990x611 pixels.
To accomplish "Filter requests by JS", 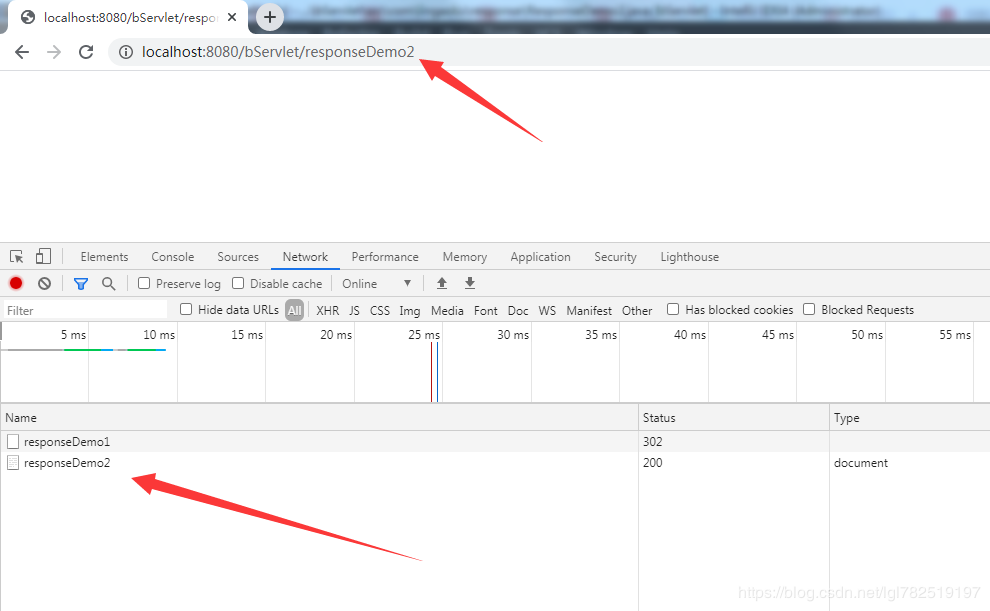I will (354, 311).
